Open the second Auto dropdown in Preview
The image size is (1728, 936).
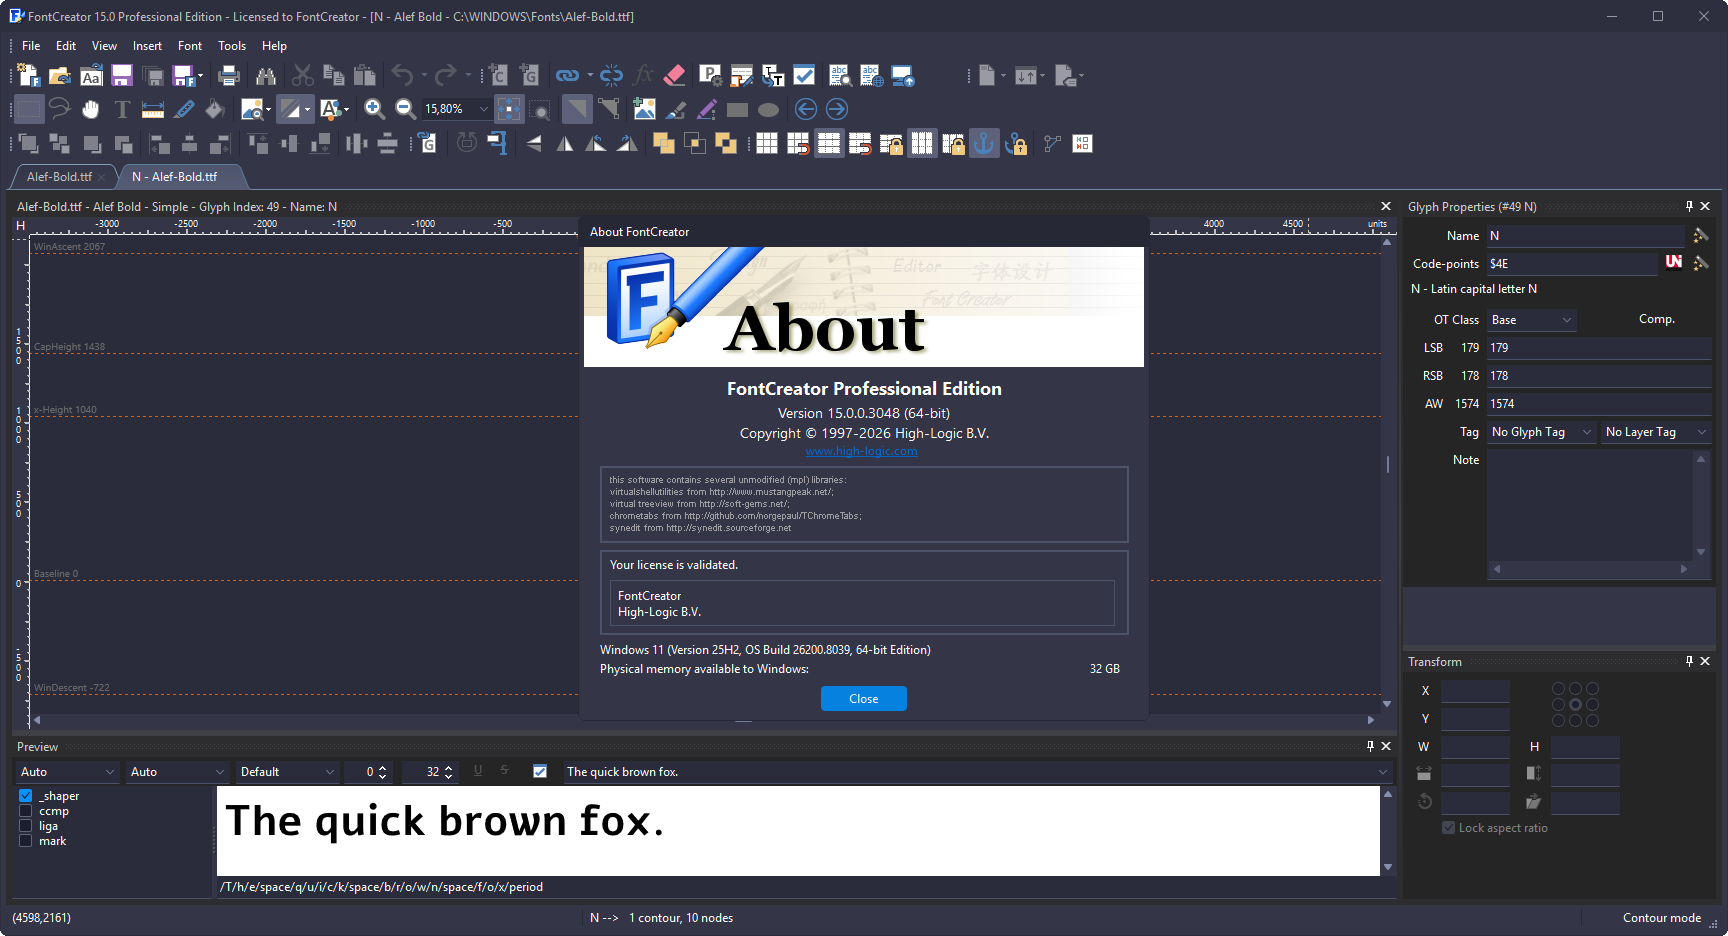point(178,772)
